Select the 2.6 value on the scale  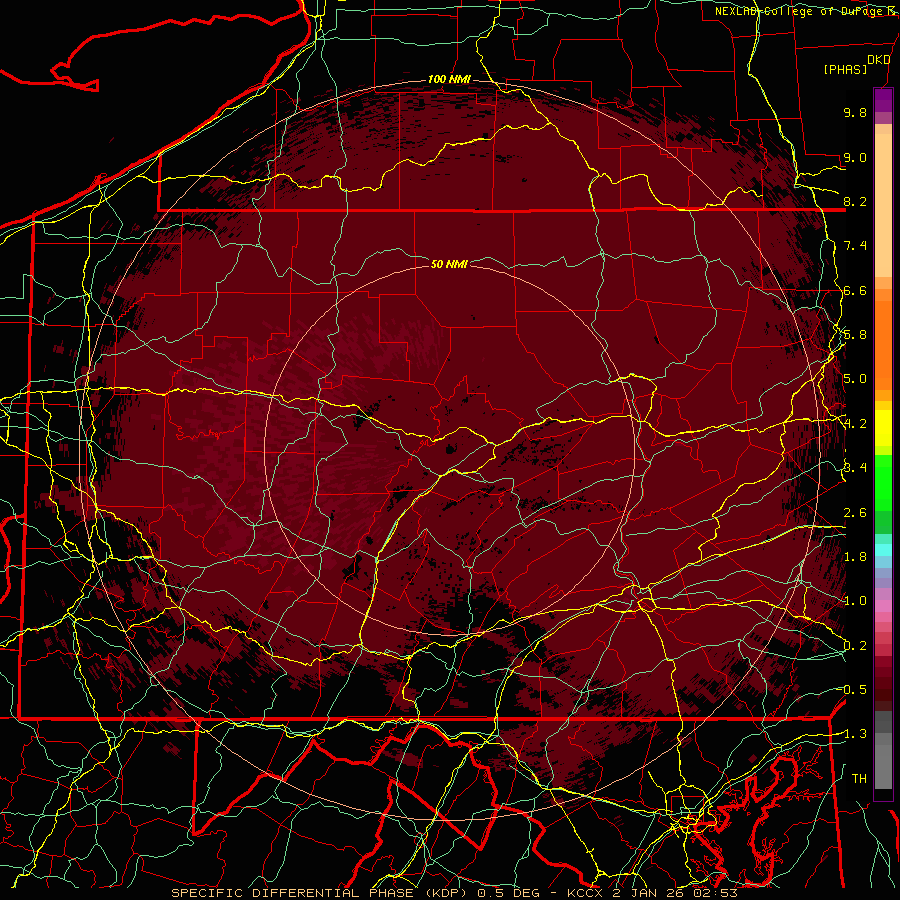(x=855, y=513)
